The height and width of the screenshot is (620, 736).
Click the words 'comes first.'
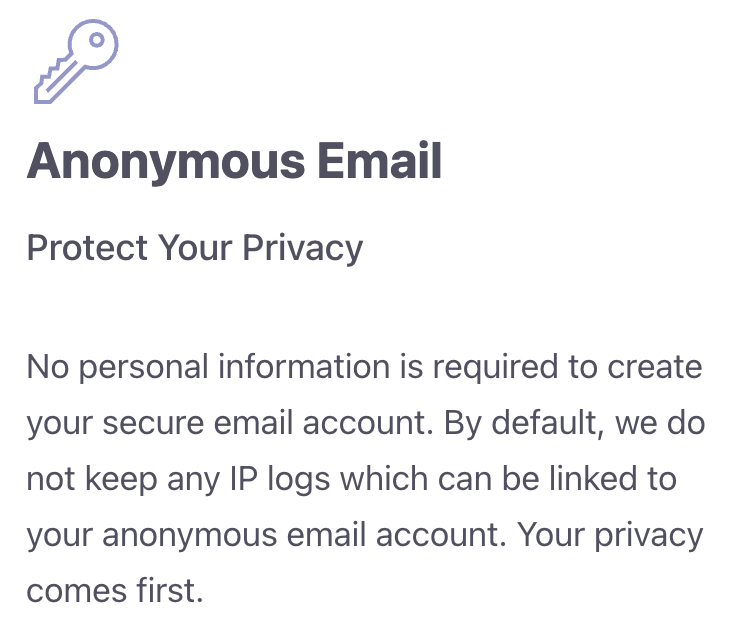tap(114, 591)
